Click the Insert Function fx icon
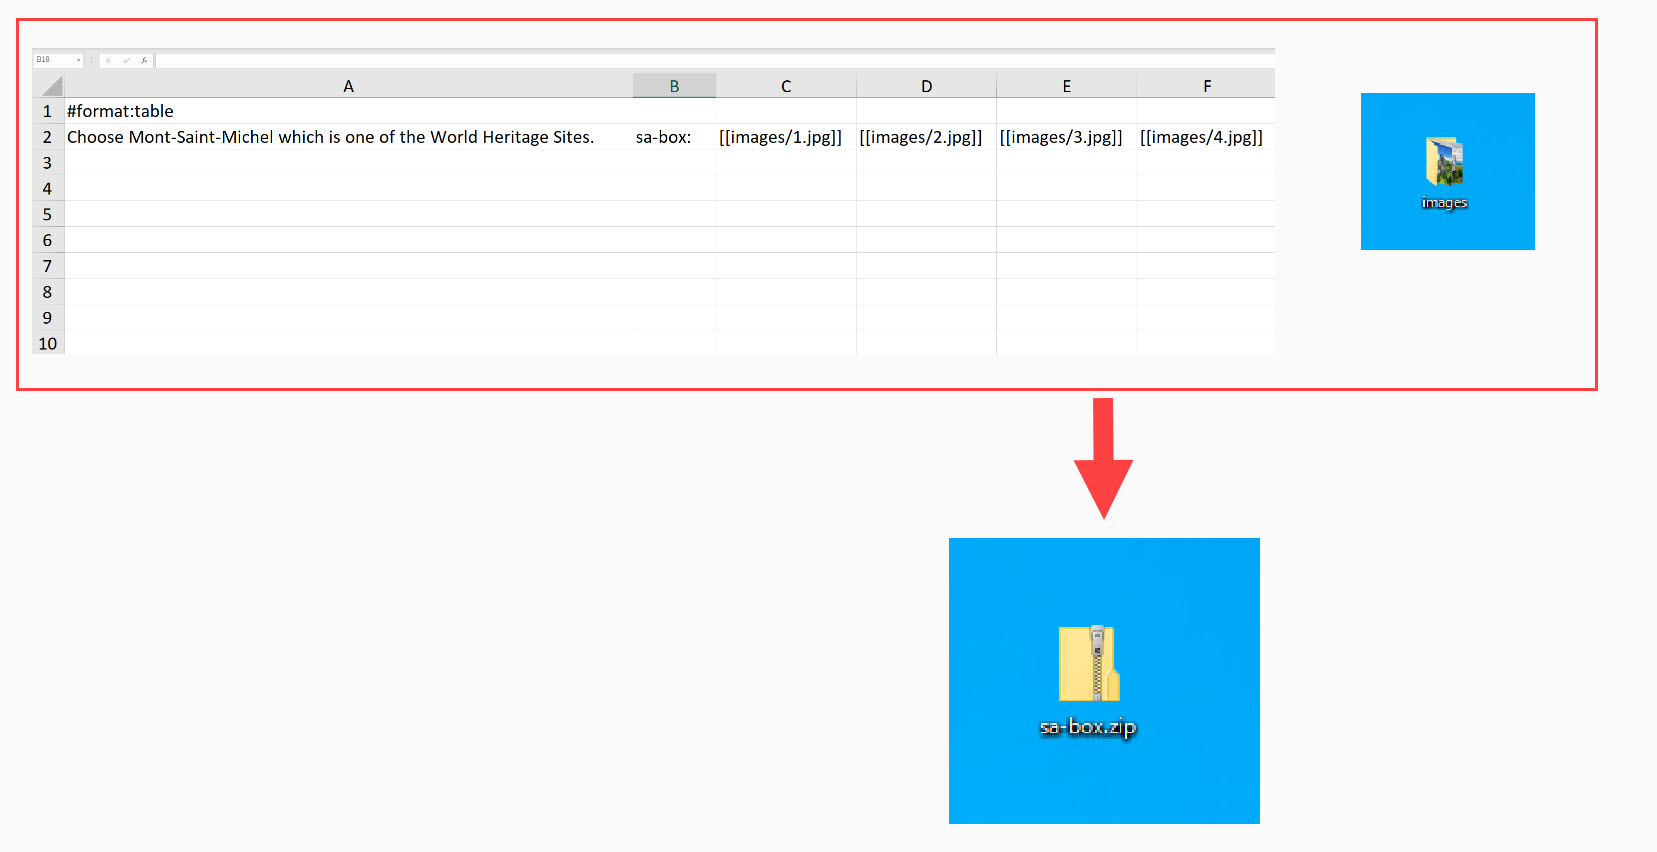This screenshot has height=852, width=1657. (x=144, y=60)
